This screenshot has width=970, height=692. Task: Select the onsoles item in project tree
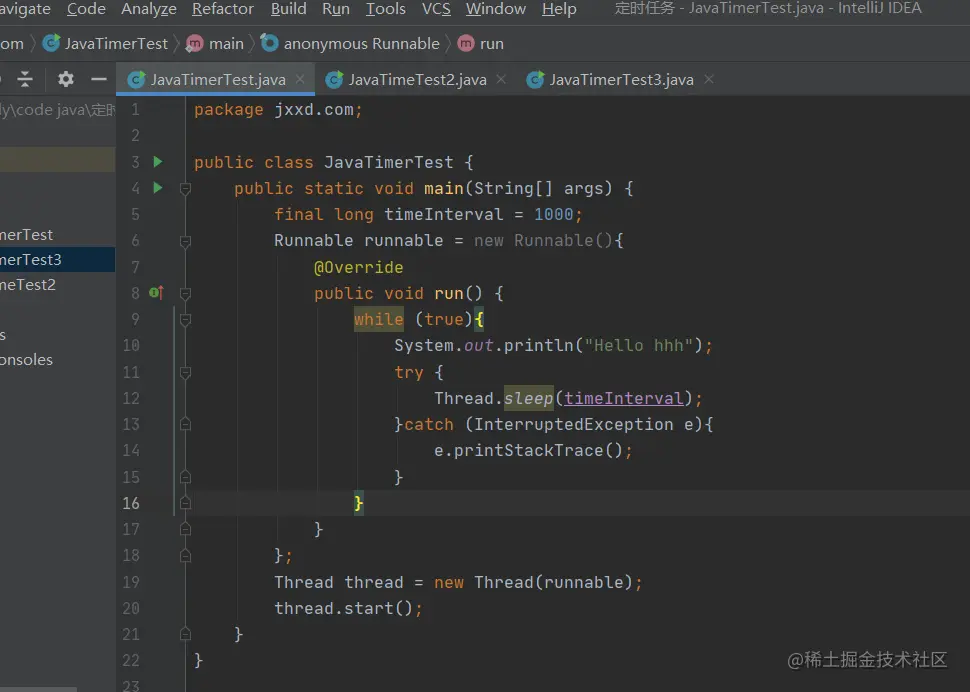click(x=58, y=359)
